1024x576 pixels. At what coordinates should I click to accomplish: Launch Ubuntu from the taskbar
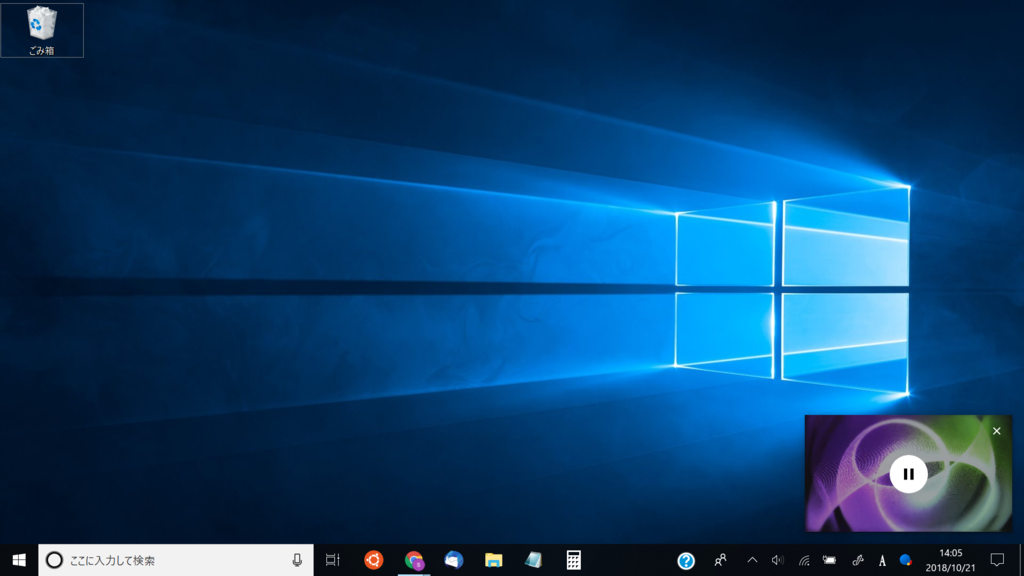[374, 560]
